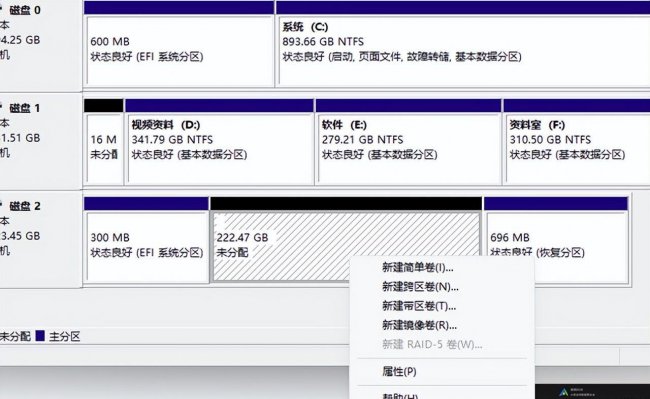The width and height of the screenshot is (650, 399).
Task: Select the 资料室 (F:) 310.50 GB partition
Action: [577, 141]
